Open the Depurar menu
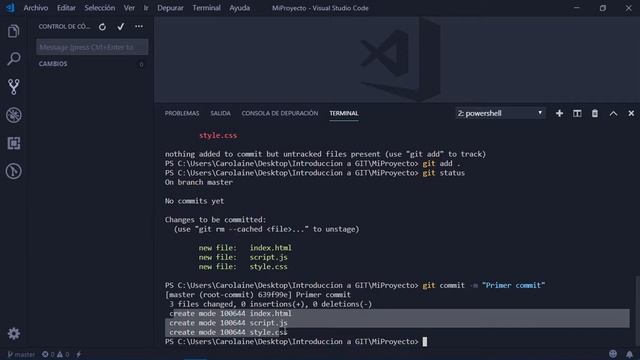 pos(170,8)
